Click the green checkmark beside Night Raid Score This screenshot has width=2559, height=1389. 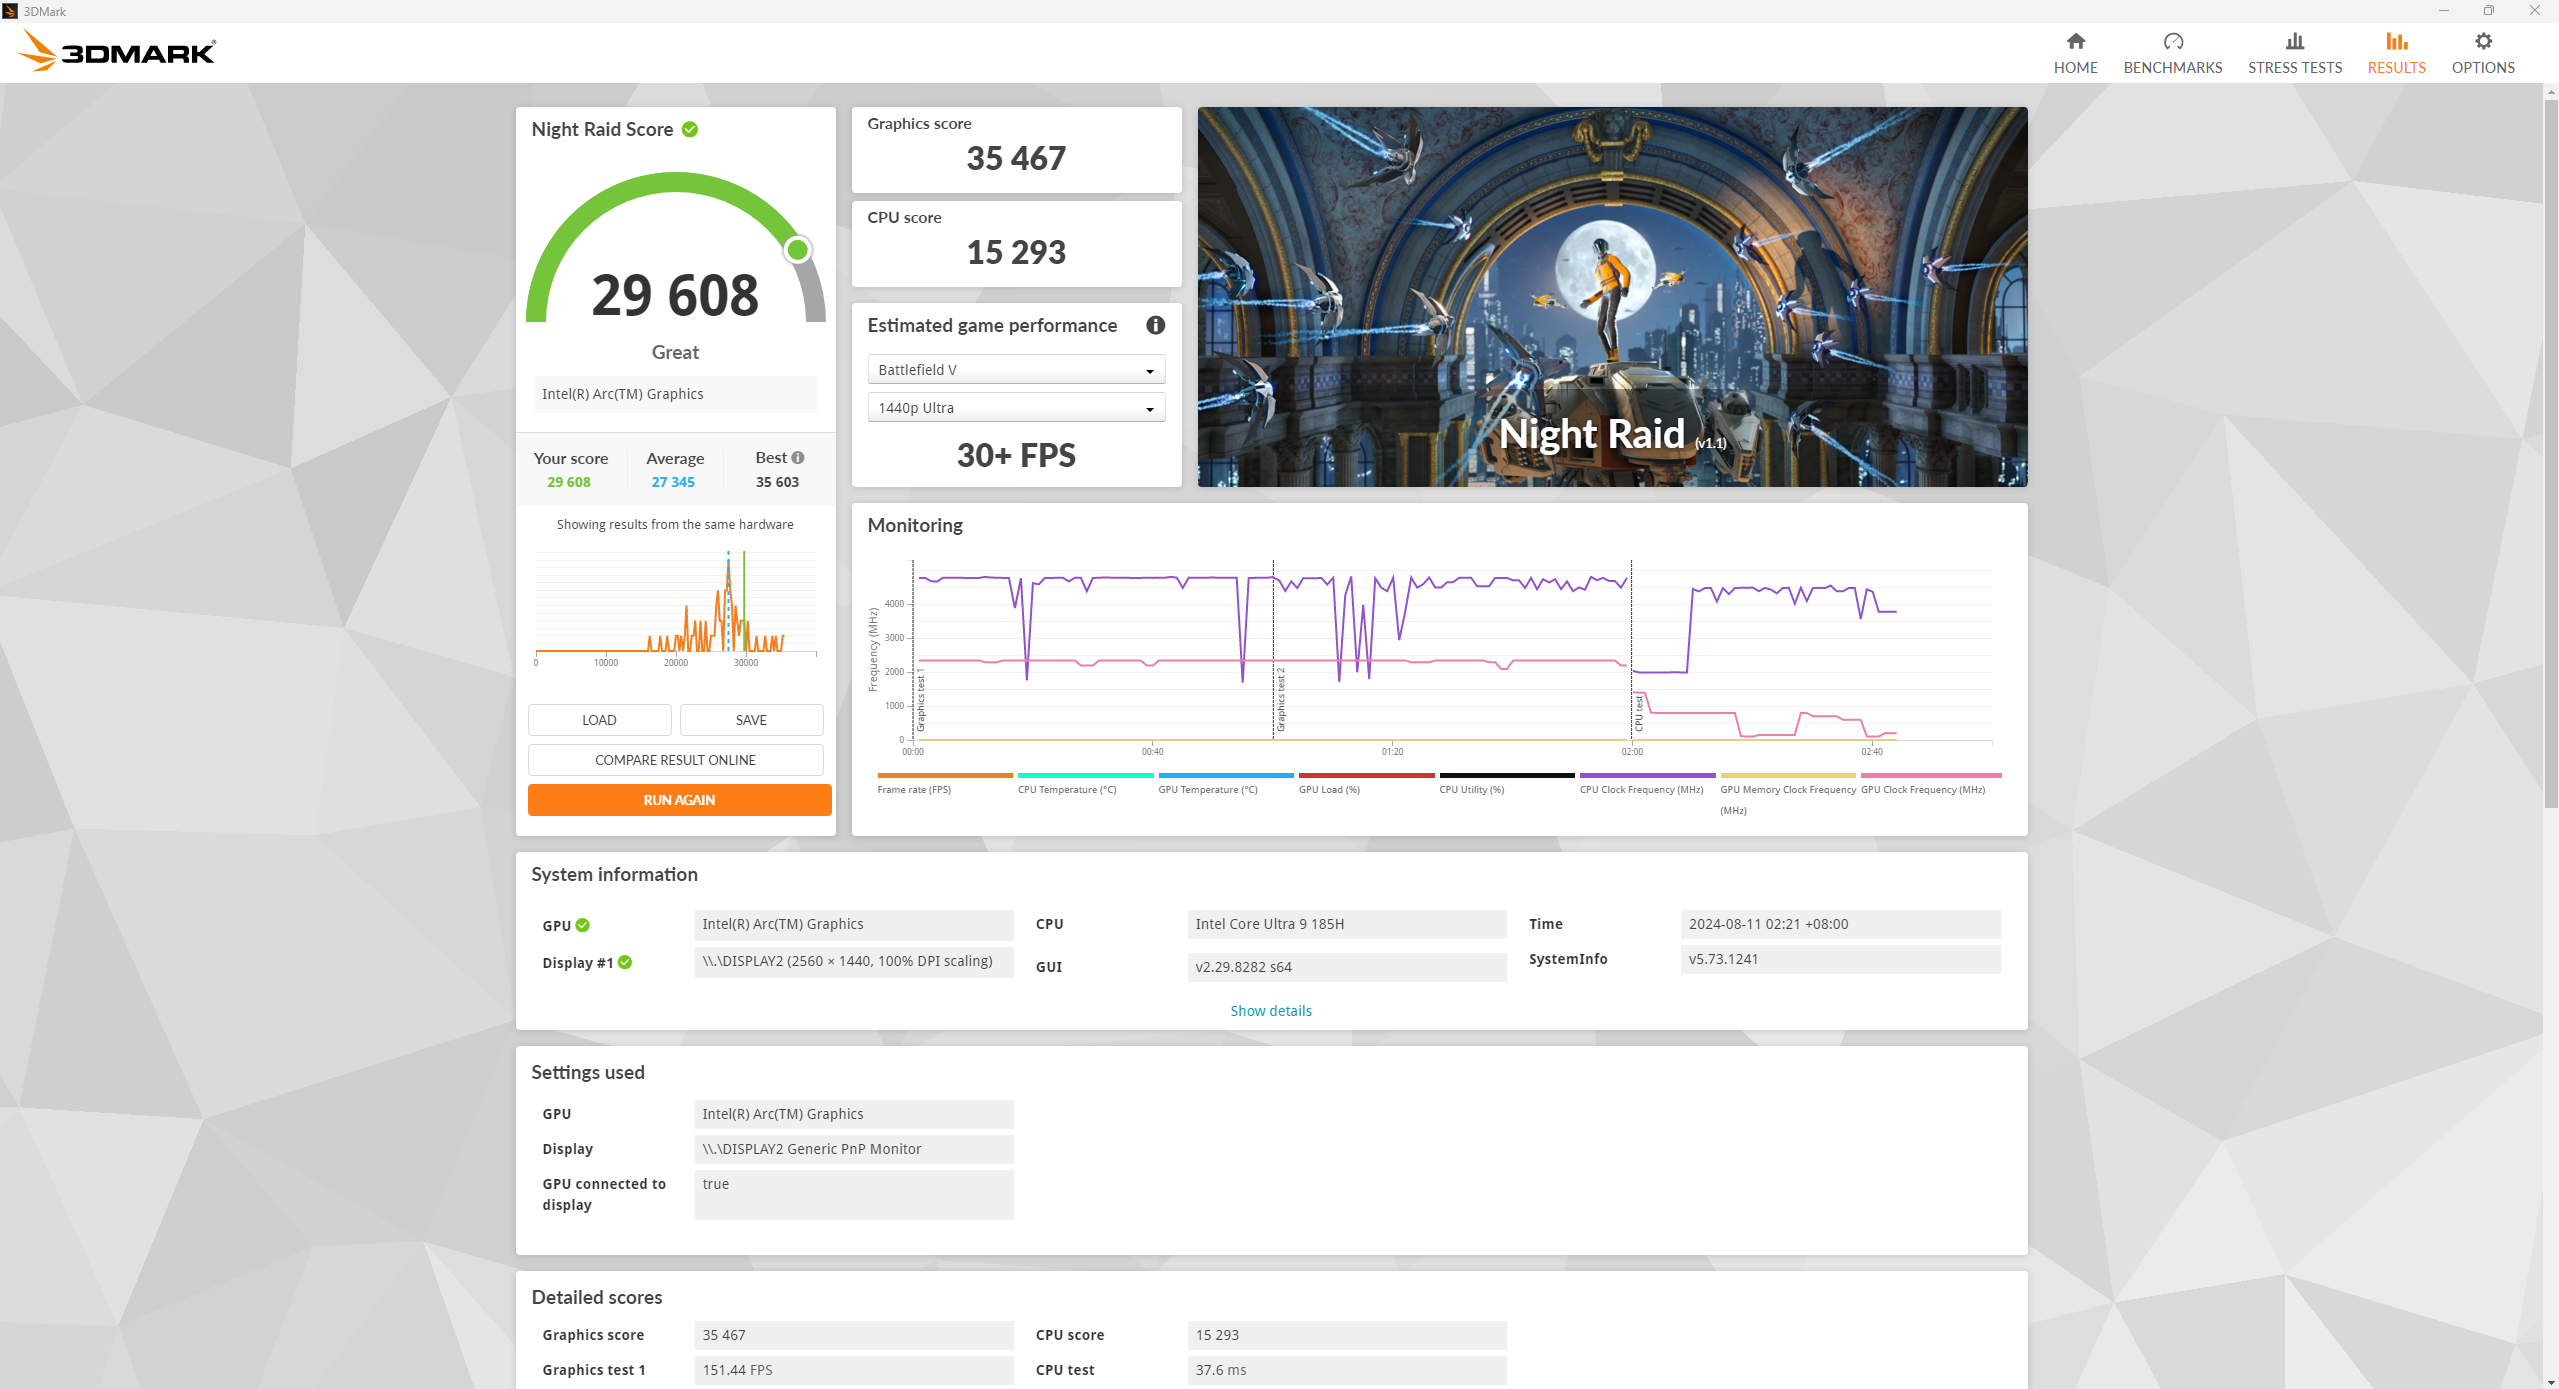point(691,129)
